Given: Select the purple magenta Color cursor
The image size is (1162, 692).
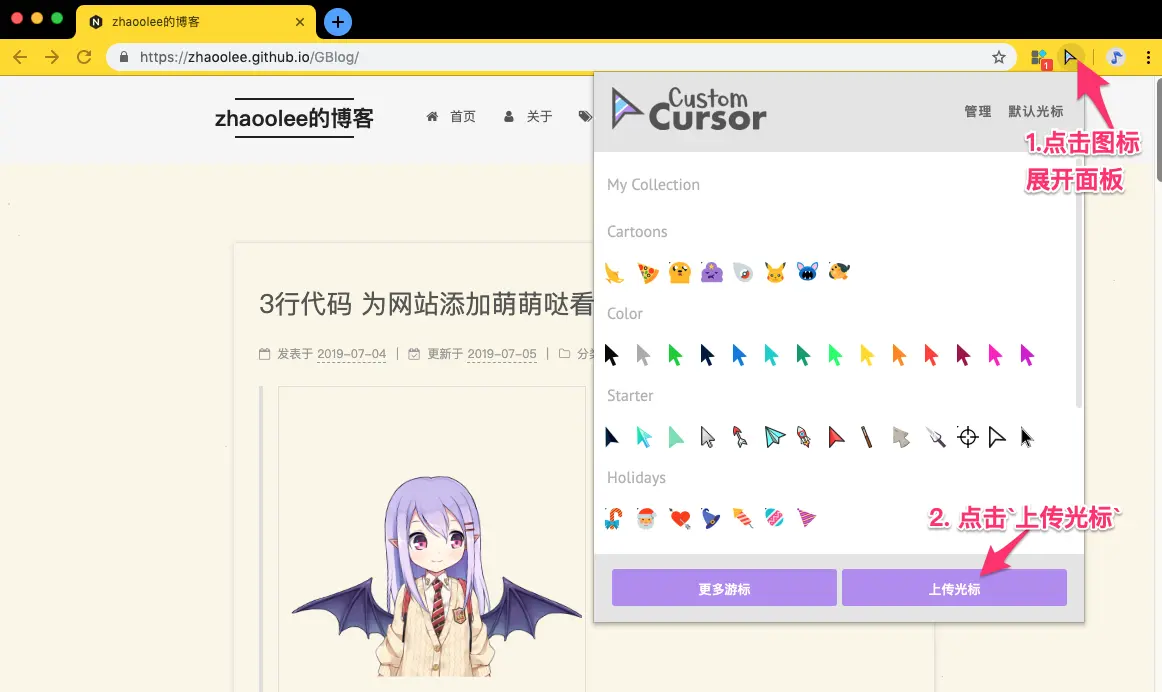Looking at the screenshot, I should (x=1026, y=355).
